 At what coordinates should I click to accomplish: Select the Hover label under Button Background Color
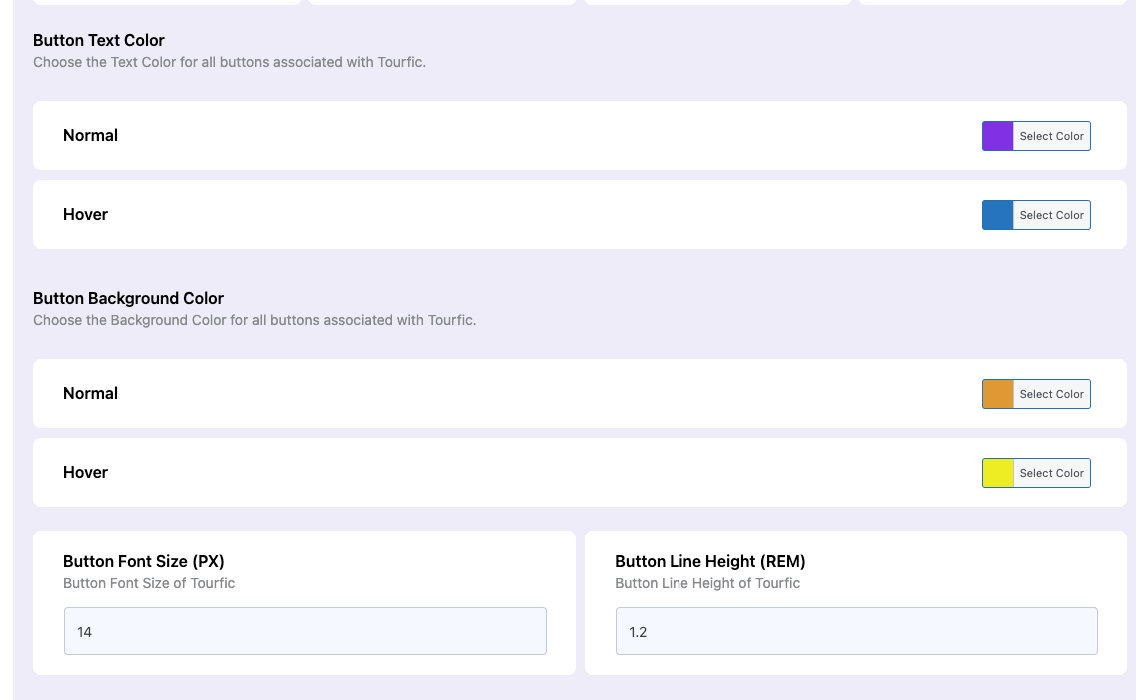pyautogui.click(x=85, y=472)
